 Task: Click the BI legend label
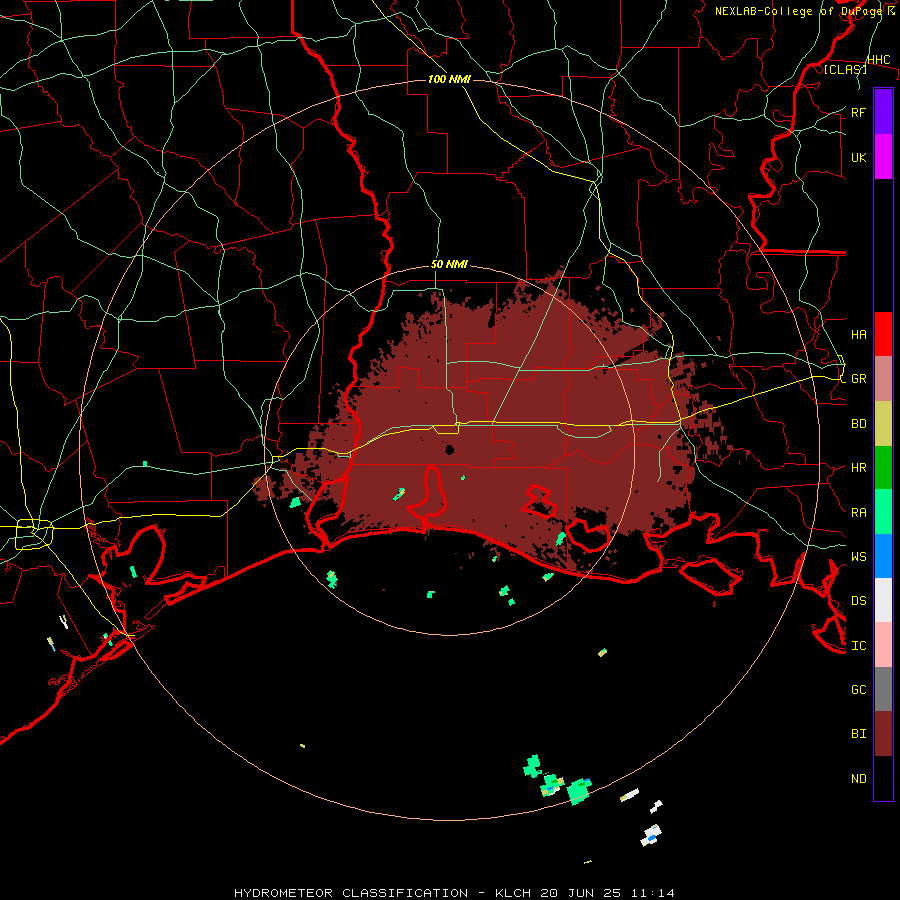tap(859, 734)
